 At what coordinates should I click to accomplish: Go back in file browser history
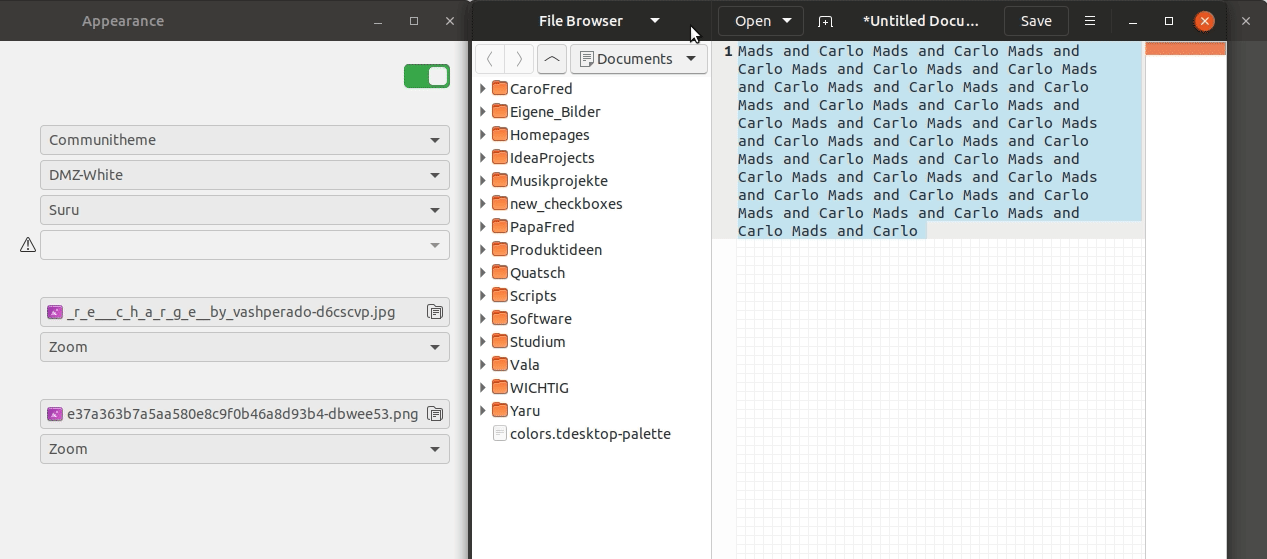click(490, 59)
